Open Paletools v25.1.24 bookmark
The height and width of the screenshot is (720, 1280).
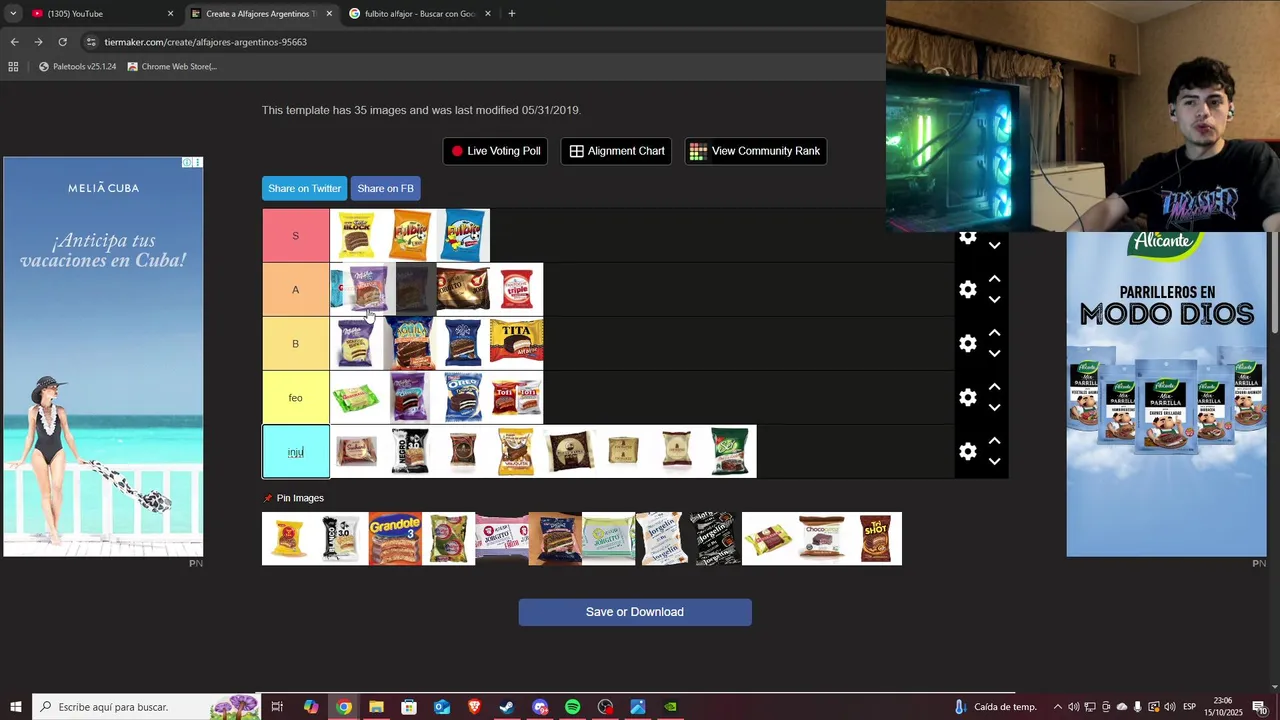pos(77,67)
